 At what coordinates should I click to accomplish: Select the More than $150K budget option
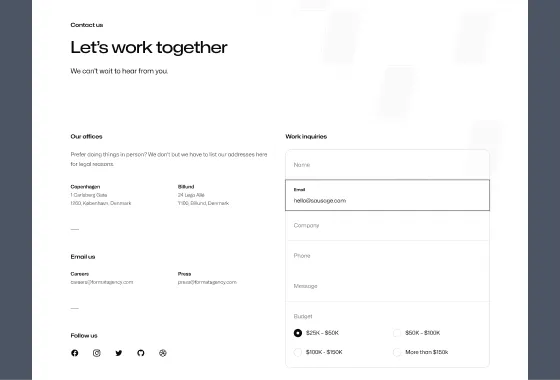[397, 352]
